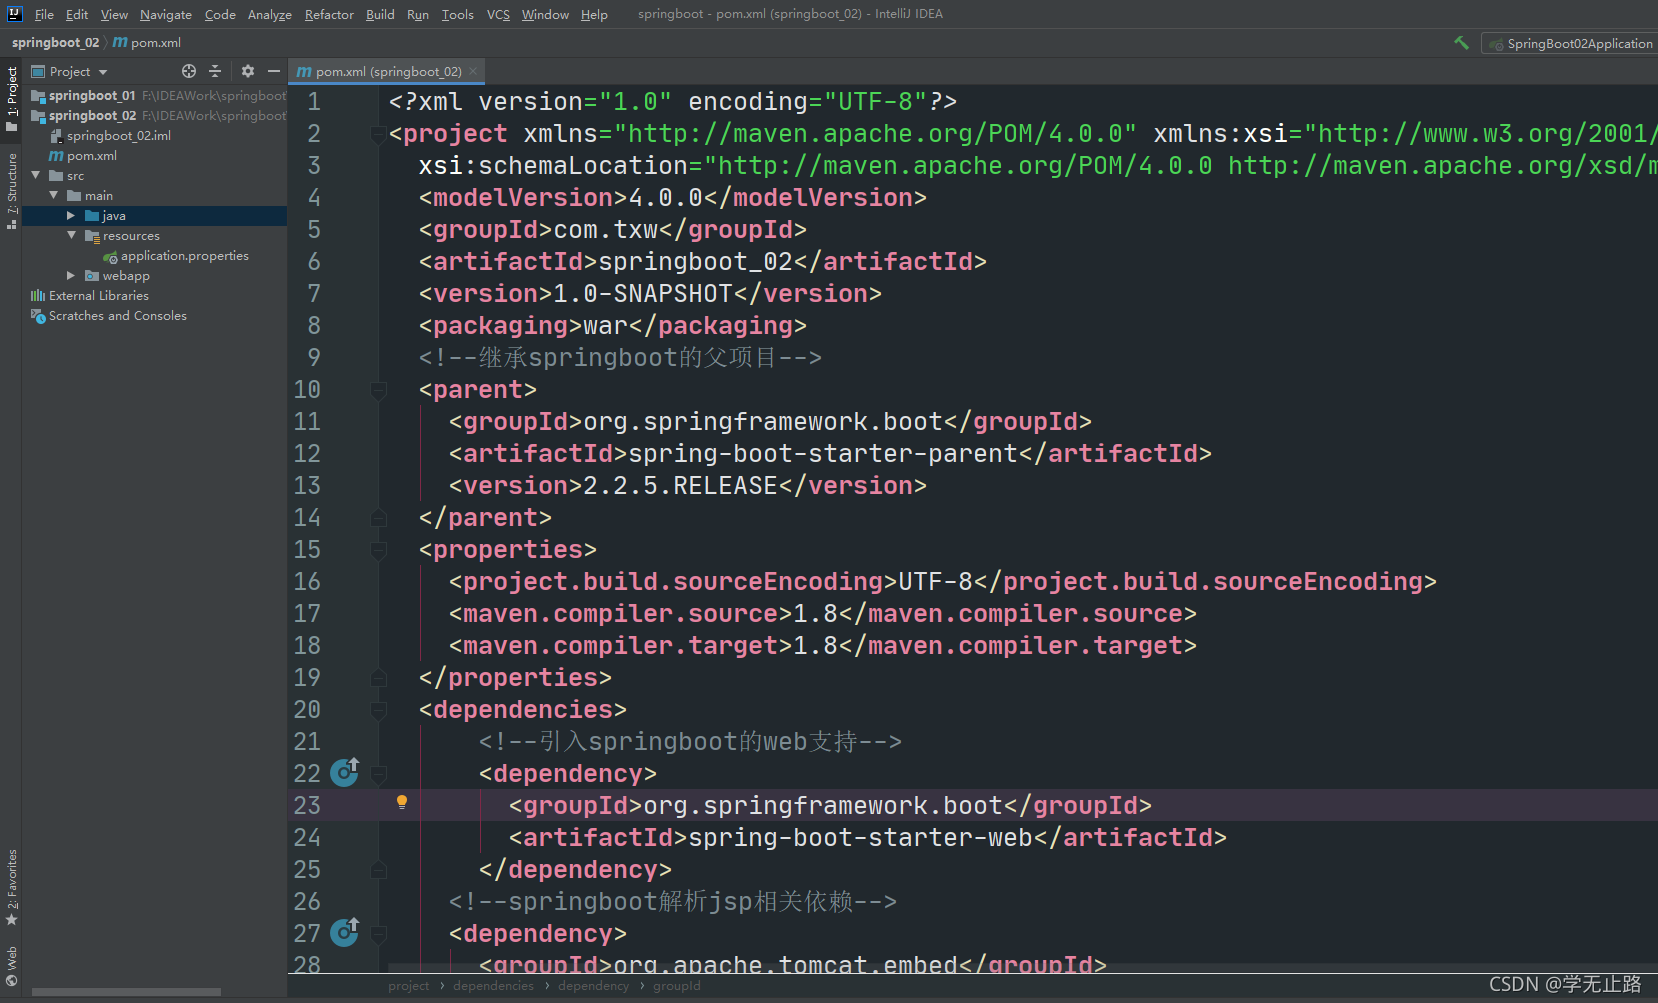The height and width of the screenshot is (1003, 1658).
Task: Open the Code menu
Action: coord(220,15)
